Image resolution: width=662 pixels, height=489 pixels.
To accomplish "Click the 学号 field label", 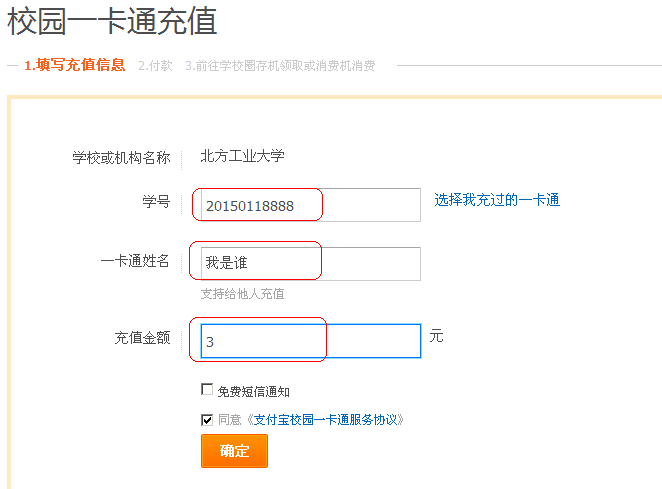I will coord(156,203).
